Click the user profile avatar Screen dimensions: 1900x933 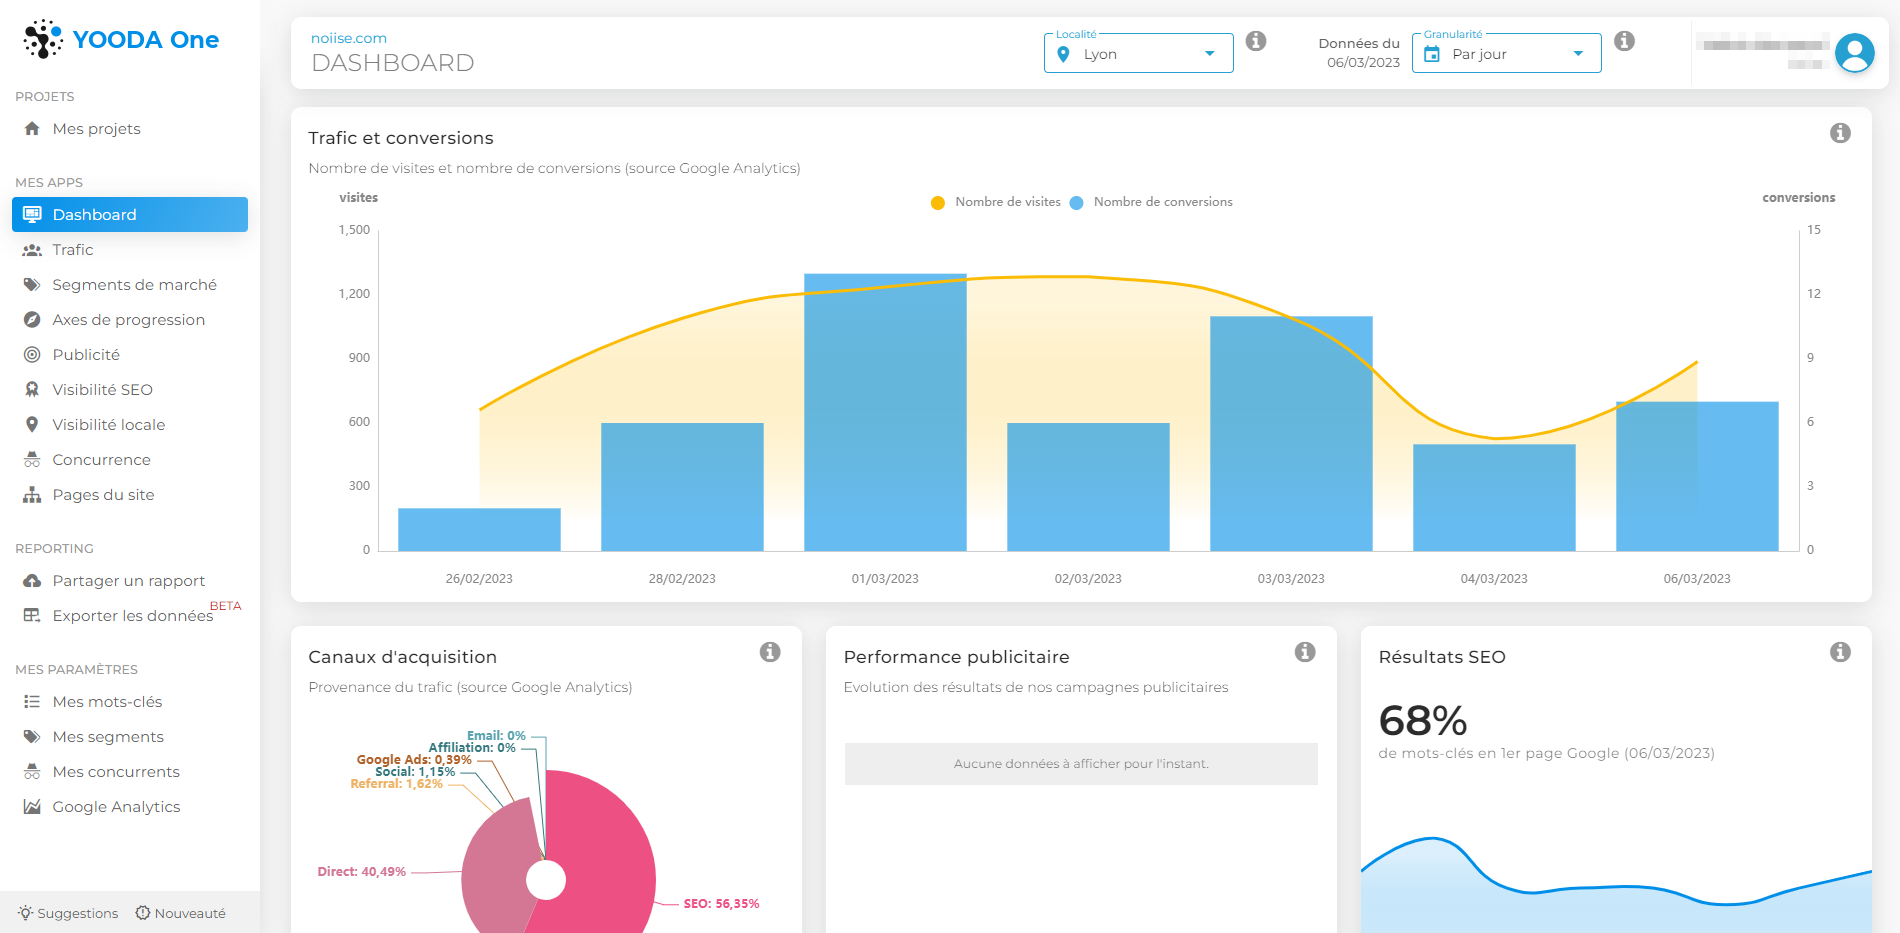(1854, 53)
